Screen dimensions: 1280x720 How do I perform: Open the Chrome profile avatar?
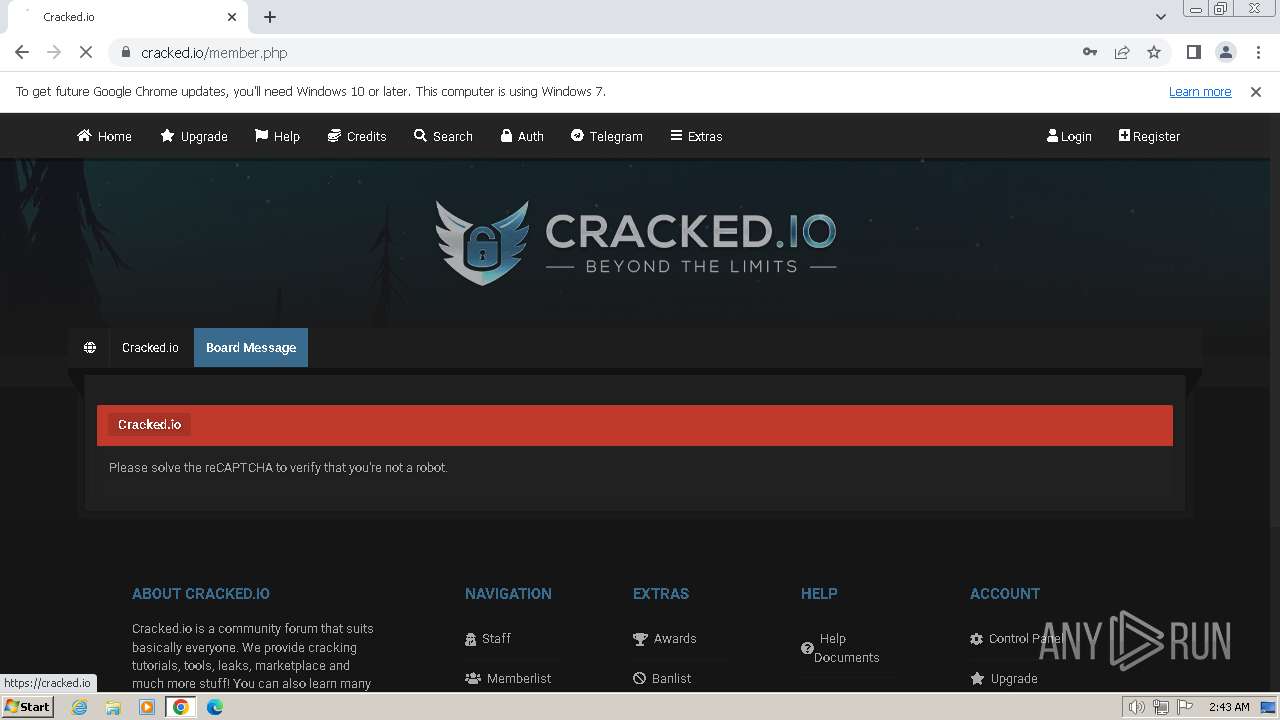coord(1226,52)
